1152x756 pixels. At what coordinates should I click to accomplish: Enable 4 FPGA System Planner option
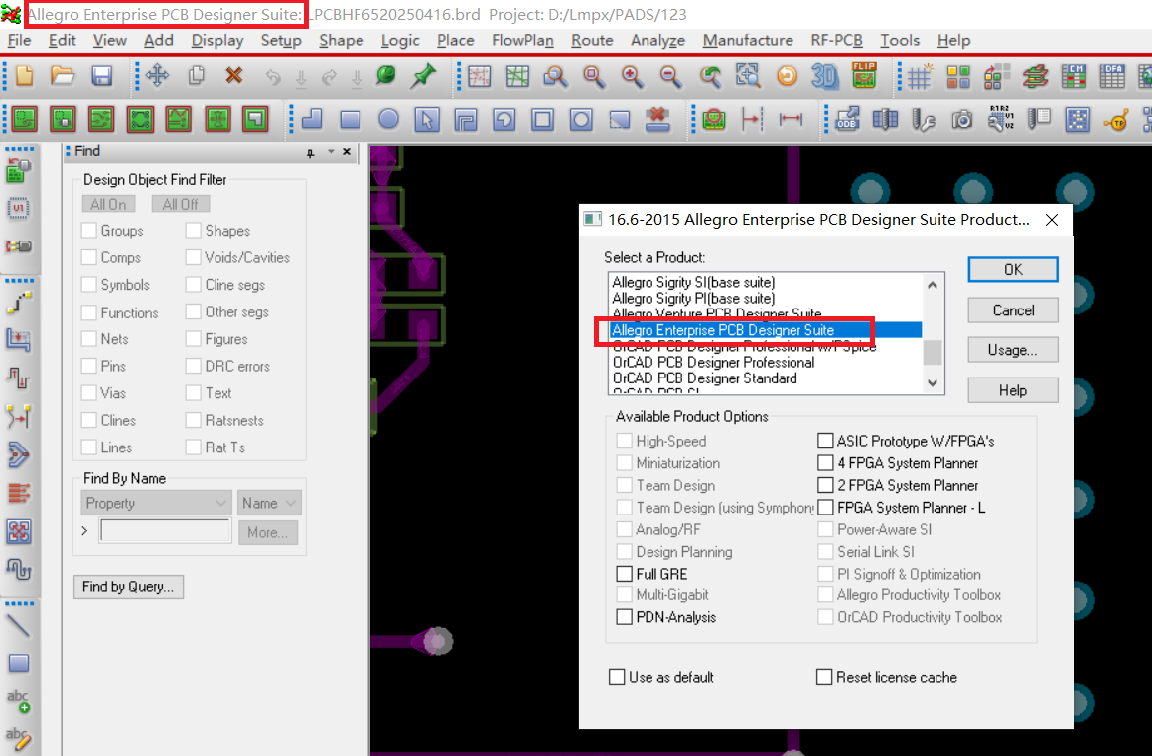pyautogui.click(x=825, y=463)
